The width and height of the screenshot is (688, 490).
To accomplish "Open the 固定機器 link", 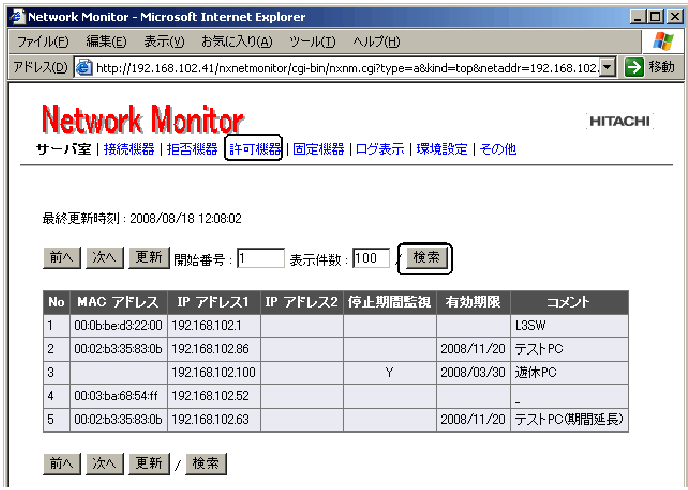I will [319, 149].
